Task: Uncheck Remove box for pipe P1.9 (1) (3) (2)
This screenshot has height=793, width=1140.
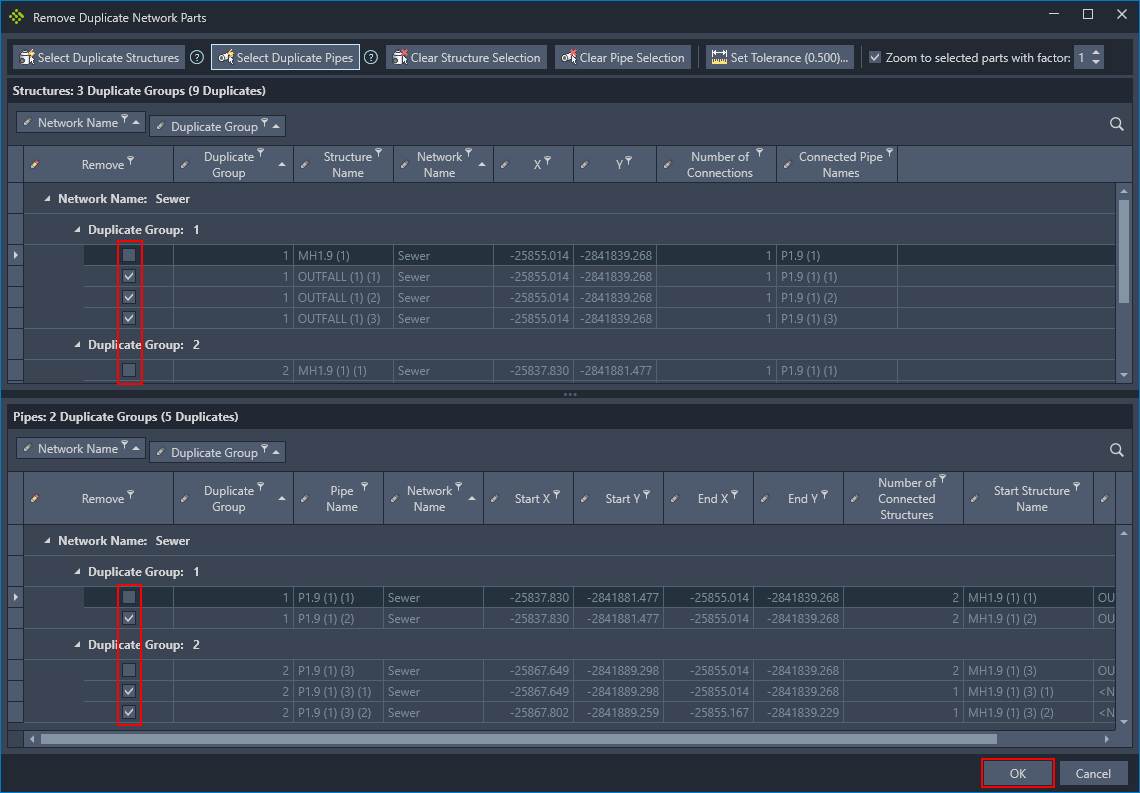Action: (x=129, y=712)
